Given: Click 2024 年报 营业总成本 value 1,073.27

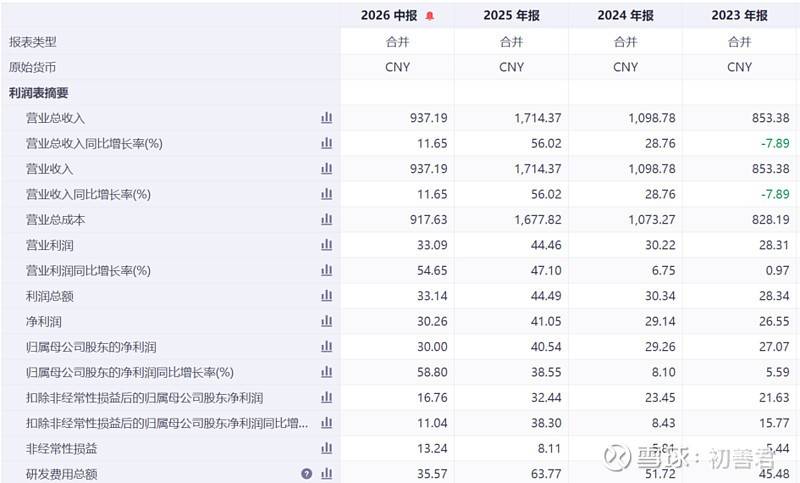Looking at the screenshot, I should 652,220.
